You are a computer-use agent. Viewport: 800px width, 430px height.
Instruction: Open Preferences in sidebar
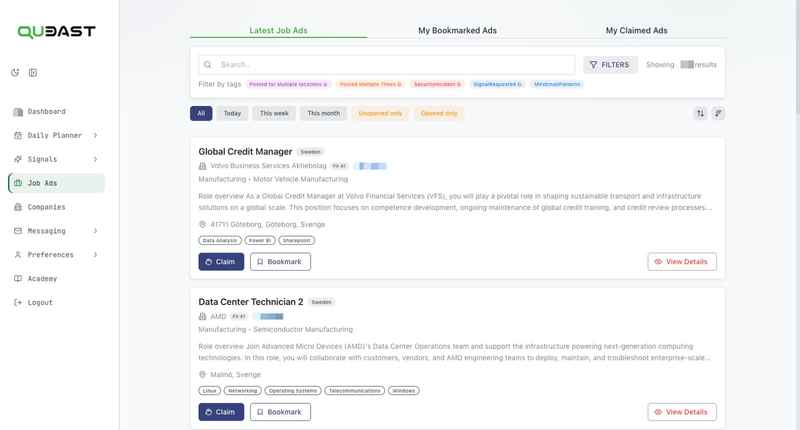click(56, 255)
